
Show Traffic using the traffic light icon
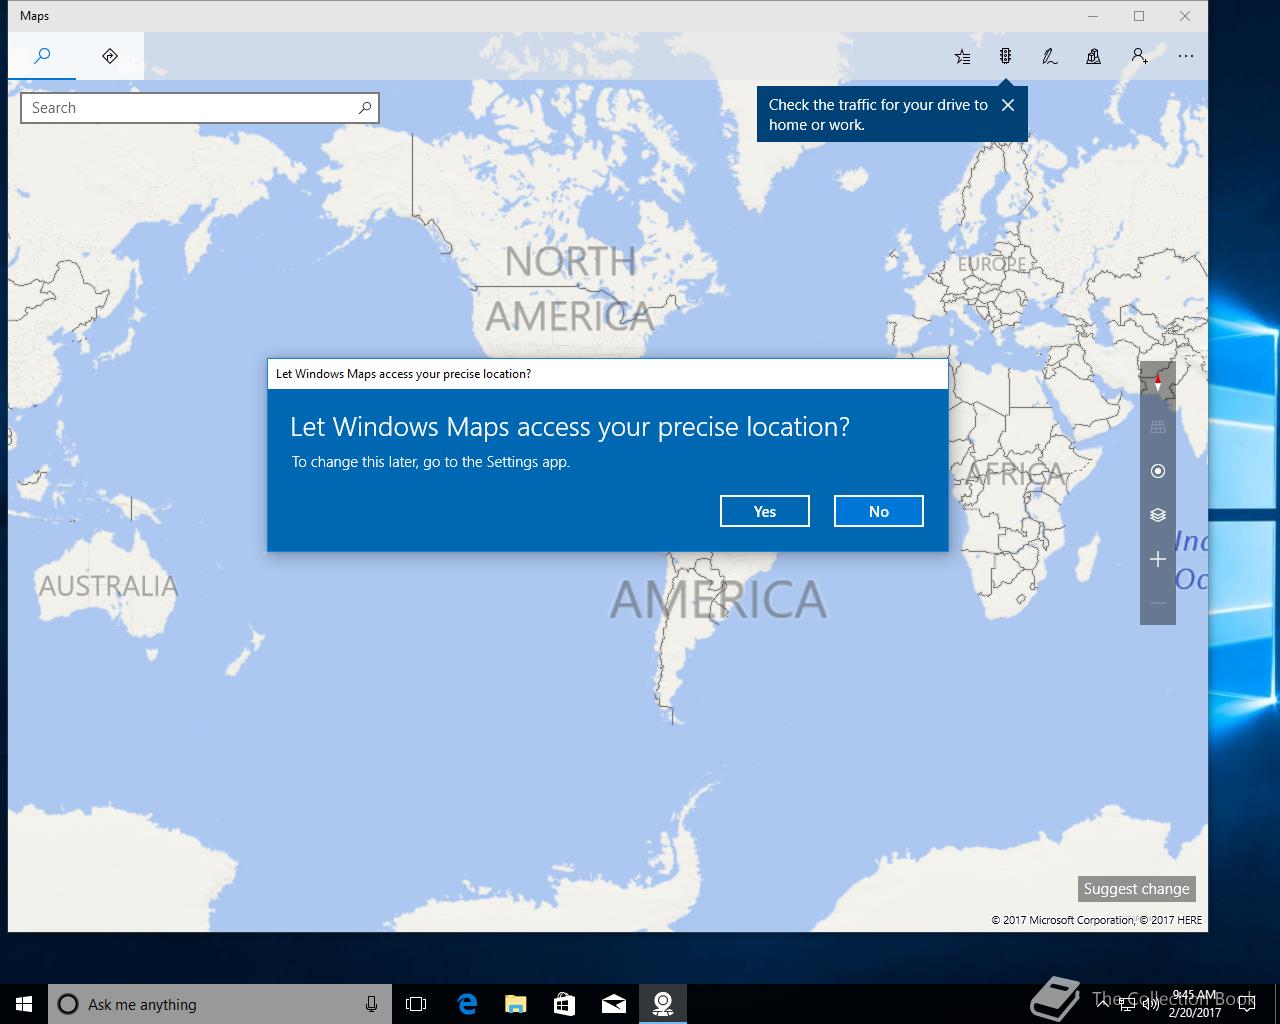coord(1005,56)
